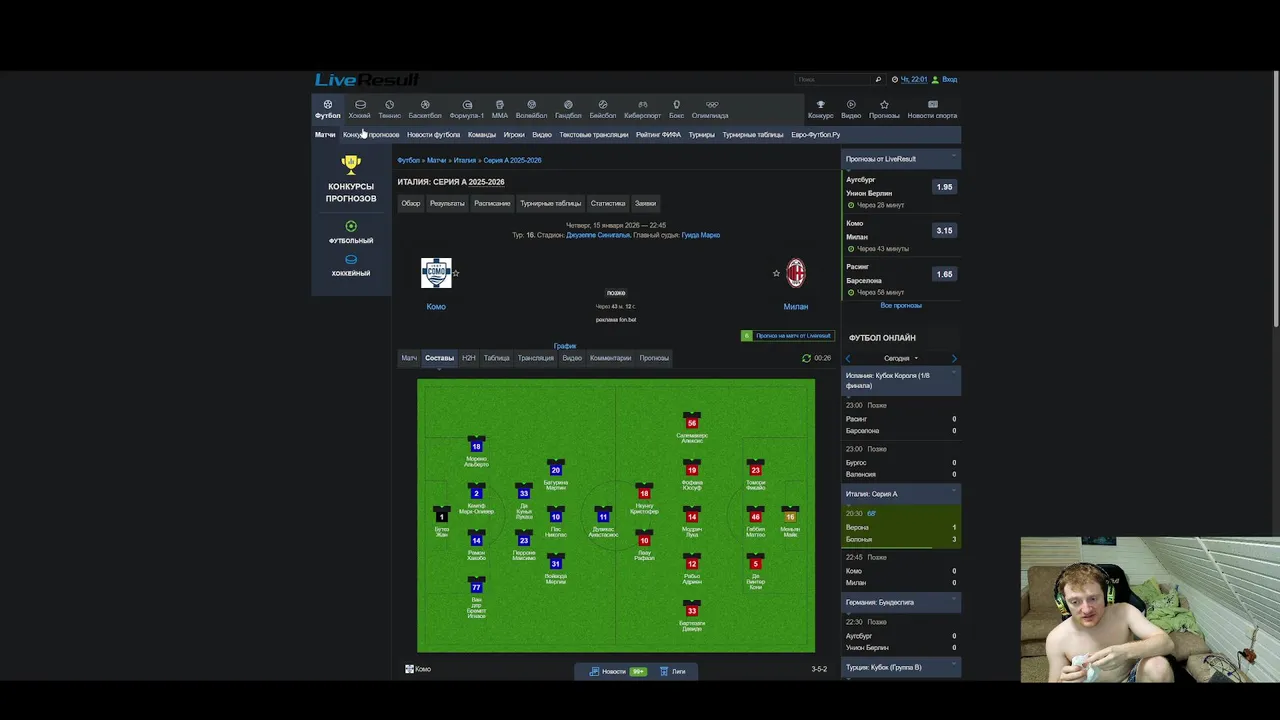The width and height of the screenshot is (1280, 720).
Task: Go to previous day arrow
Action: tap(848, 358)
